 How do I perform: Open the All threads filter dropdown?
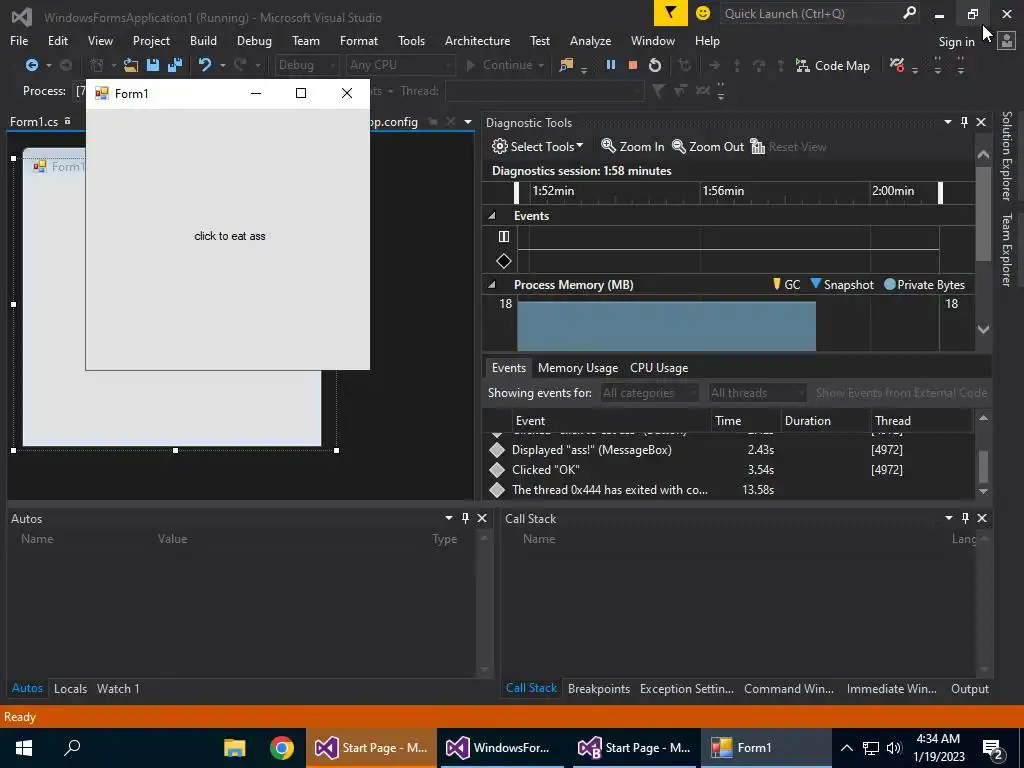(758, 392)
